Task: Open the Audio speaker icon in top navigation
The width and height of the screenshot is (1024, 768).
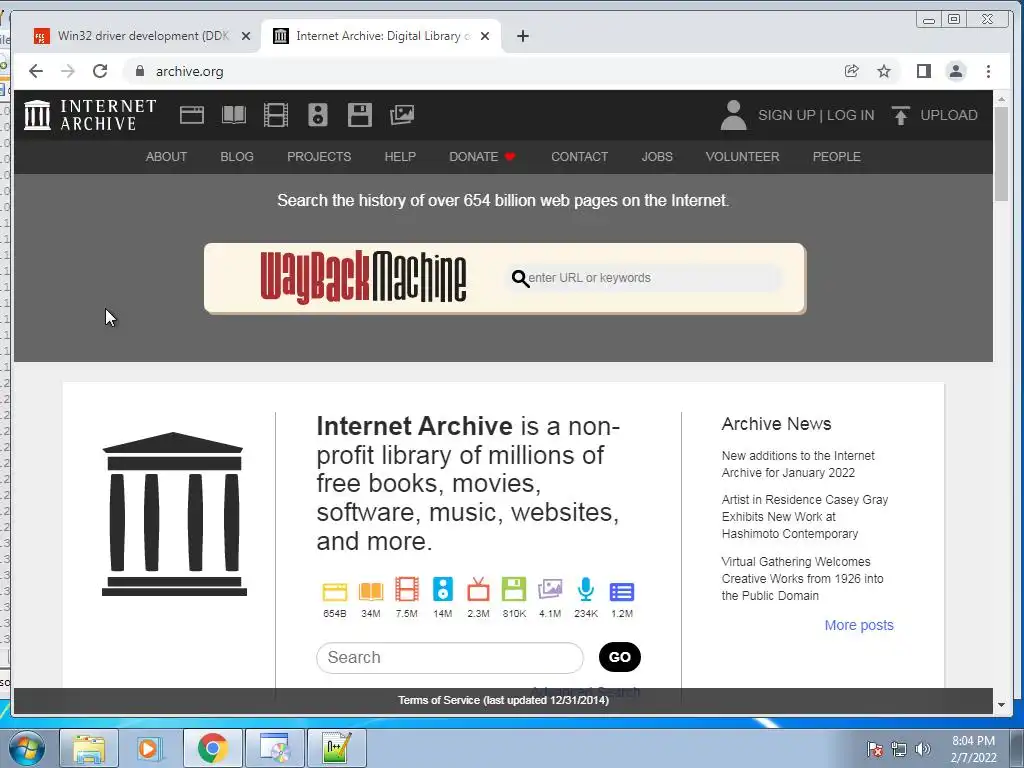Action: 318,115
